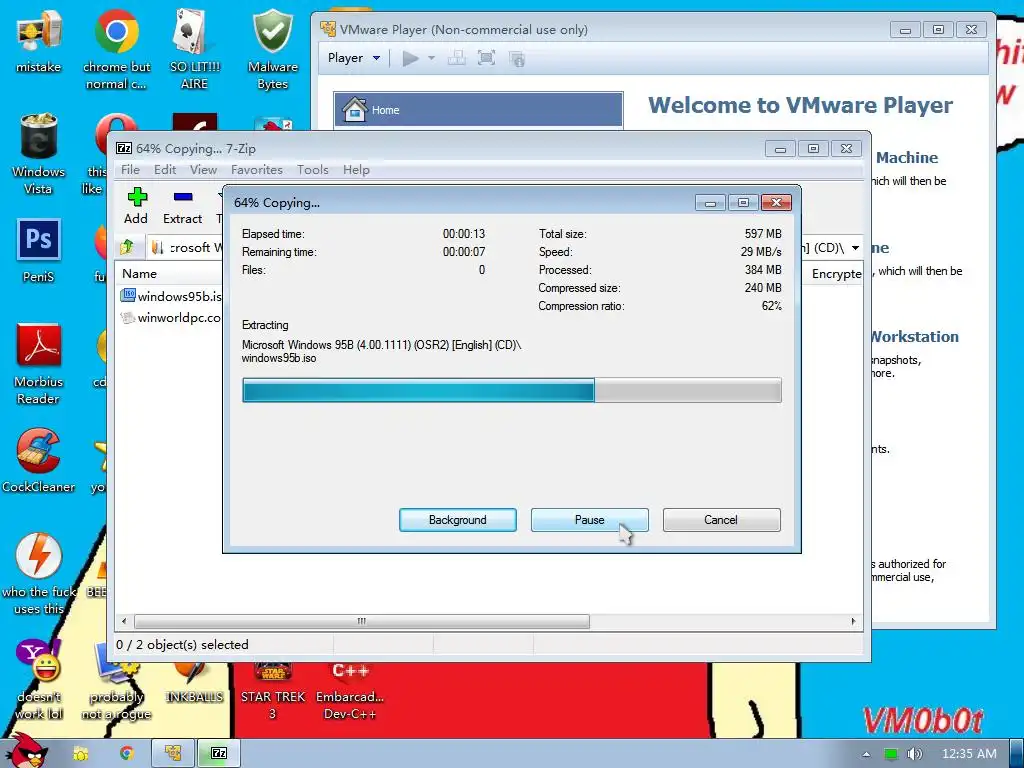This screenshot has height=768, width=1024.
Task: Click the Add button in the 7-Zip toolbar
Action: (136, 206)
